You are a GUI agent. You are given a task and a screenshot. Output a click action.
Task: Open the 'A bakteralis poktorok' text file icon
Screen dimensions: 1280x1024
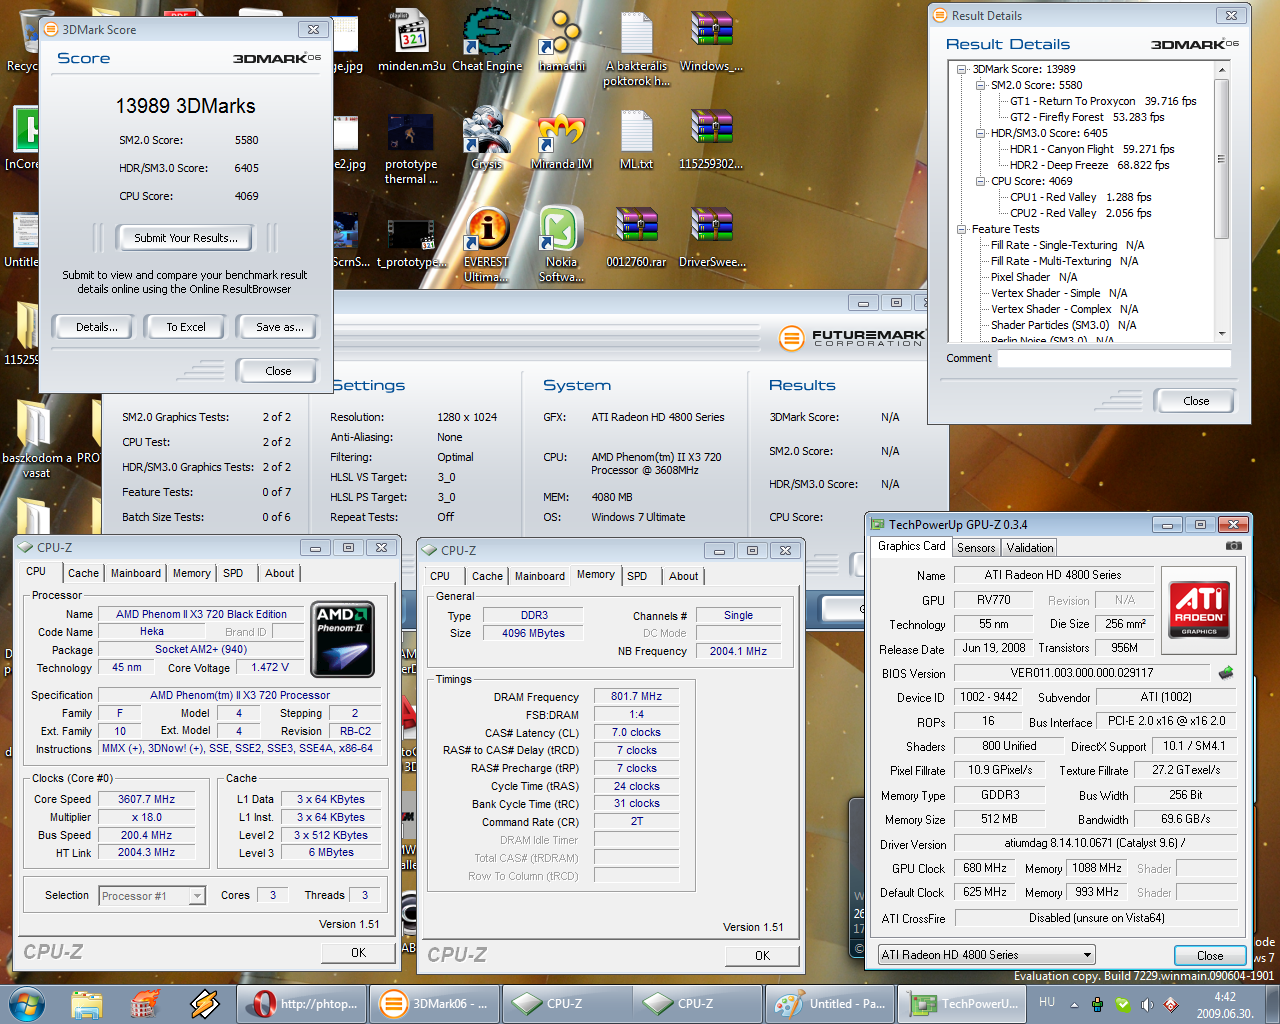coord(636,48)
